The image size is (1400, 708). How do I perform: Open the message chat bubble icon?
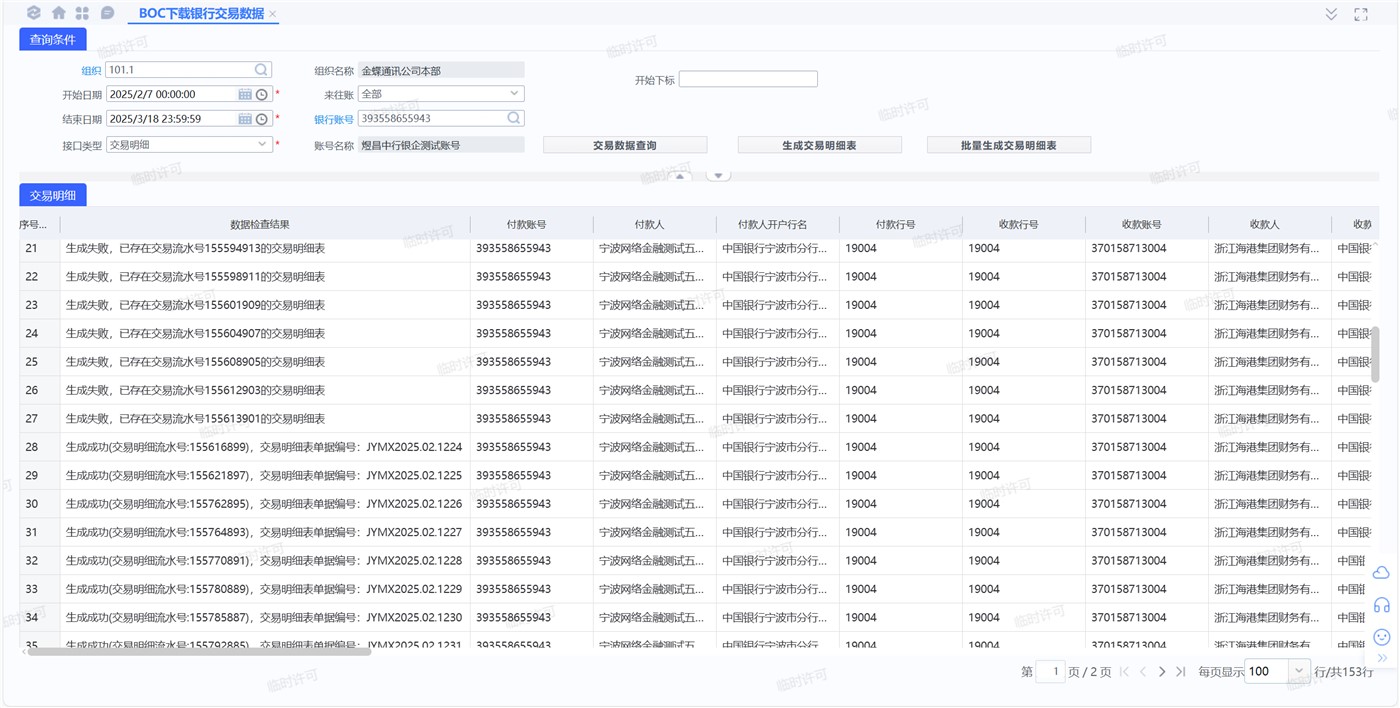pyautogui.click(x=107, y=13)
